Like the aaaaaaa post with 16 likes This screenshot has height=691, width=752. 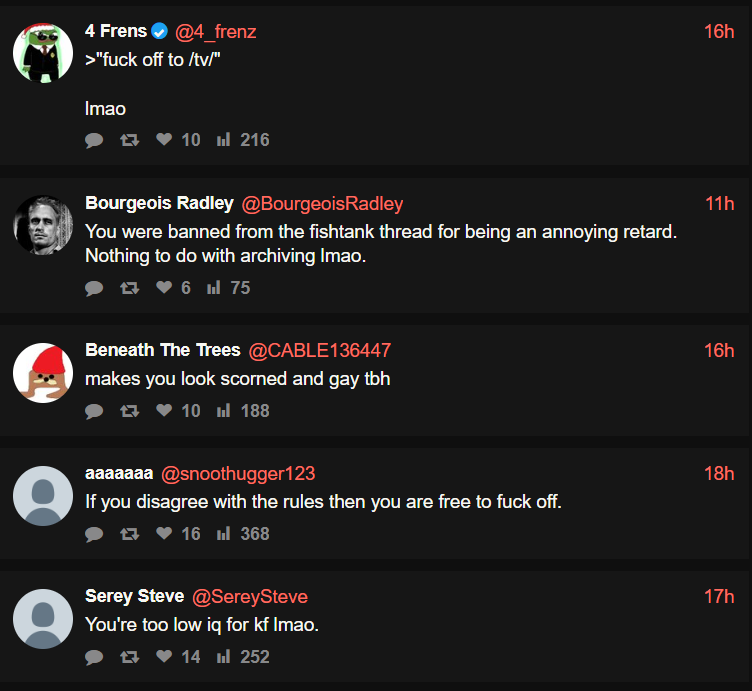(x=164, y=534)
